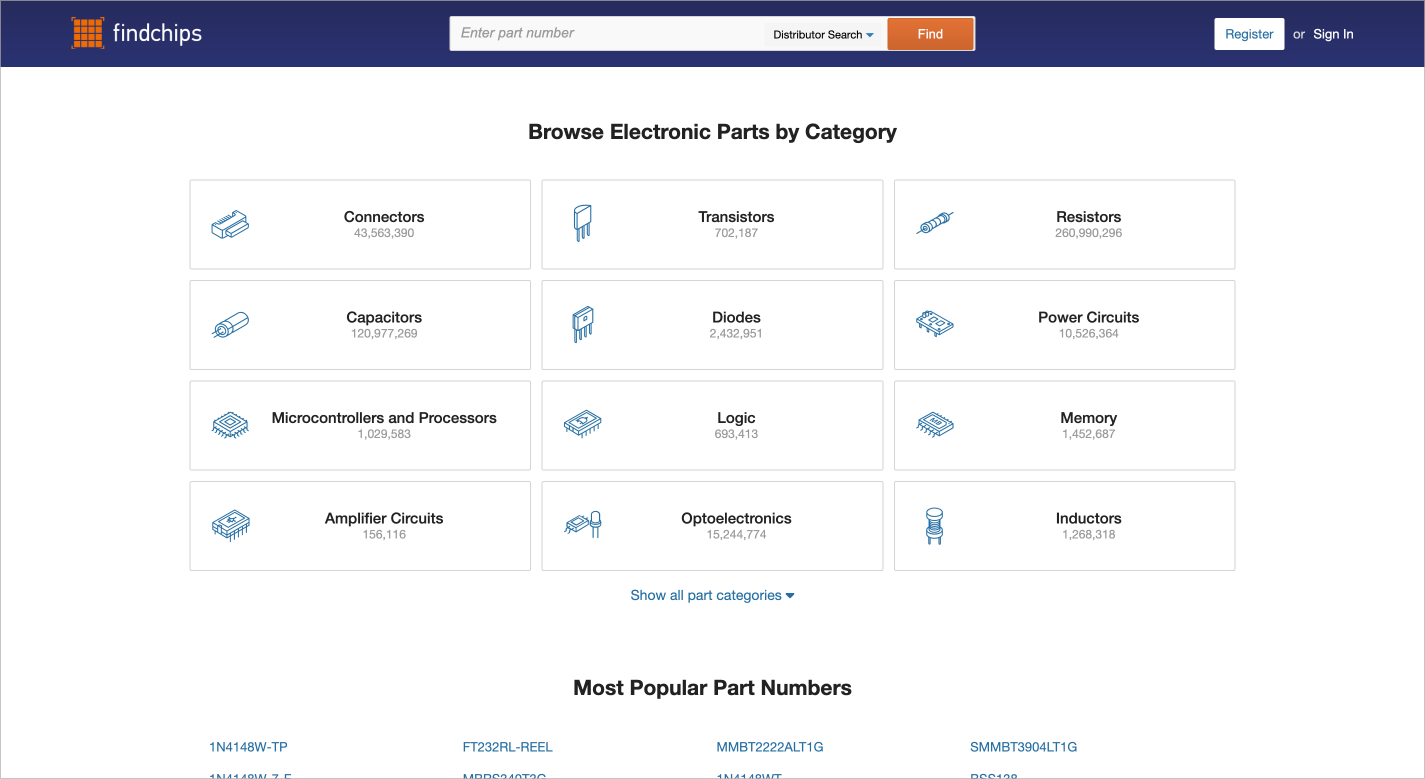Click the Resistors component icon
This screenshot has width=1425, height=779.
coord(935,224)
